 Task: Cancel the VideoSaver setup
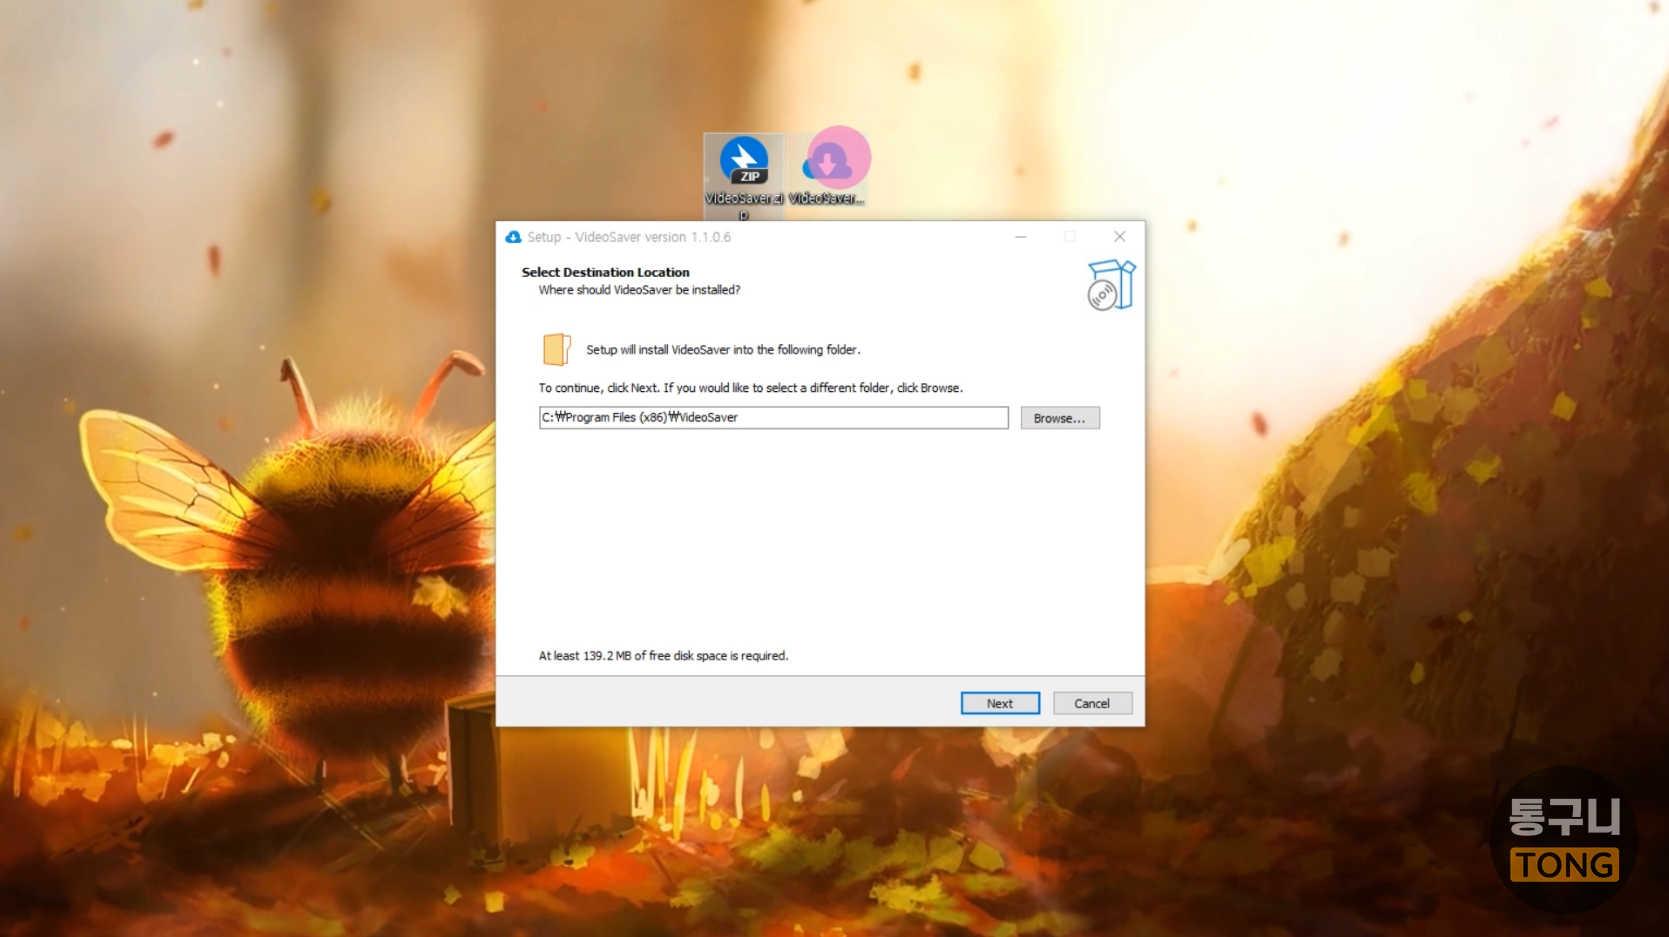(1092, 703)
